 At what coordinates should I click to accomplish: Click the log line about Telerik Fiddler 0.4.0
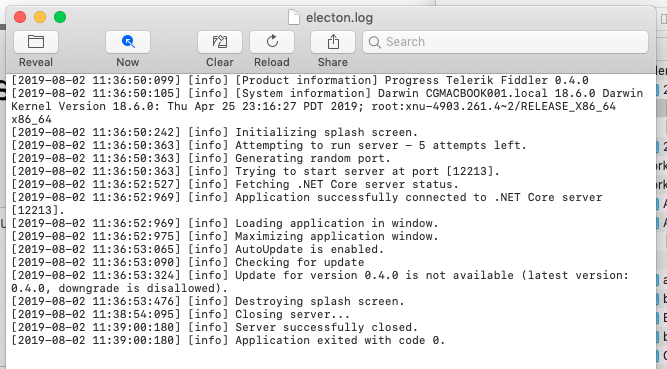[x=300, y=80]
